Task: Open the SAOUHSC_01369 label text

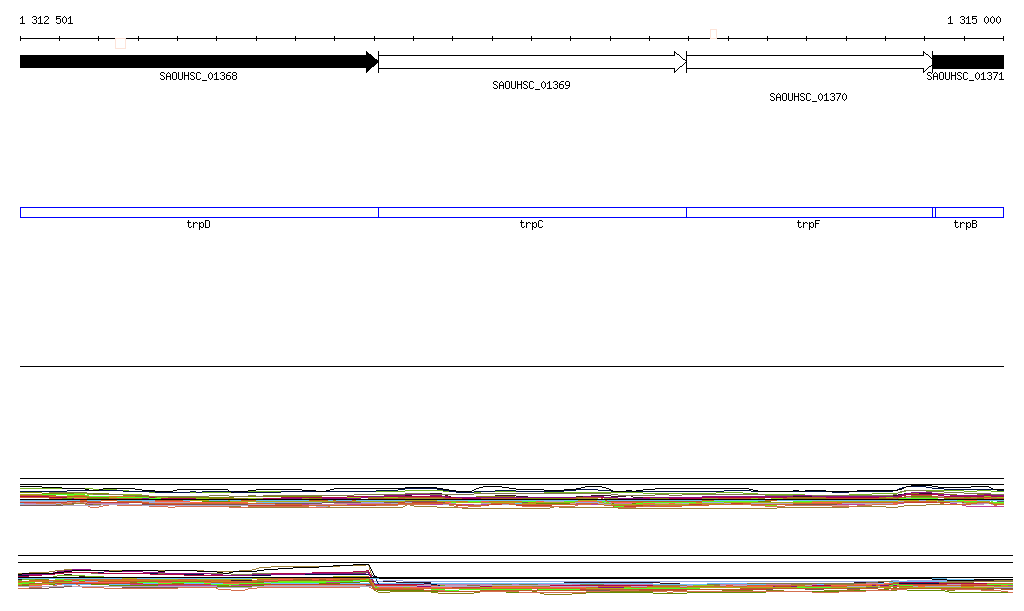Action: coord(531,86)
